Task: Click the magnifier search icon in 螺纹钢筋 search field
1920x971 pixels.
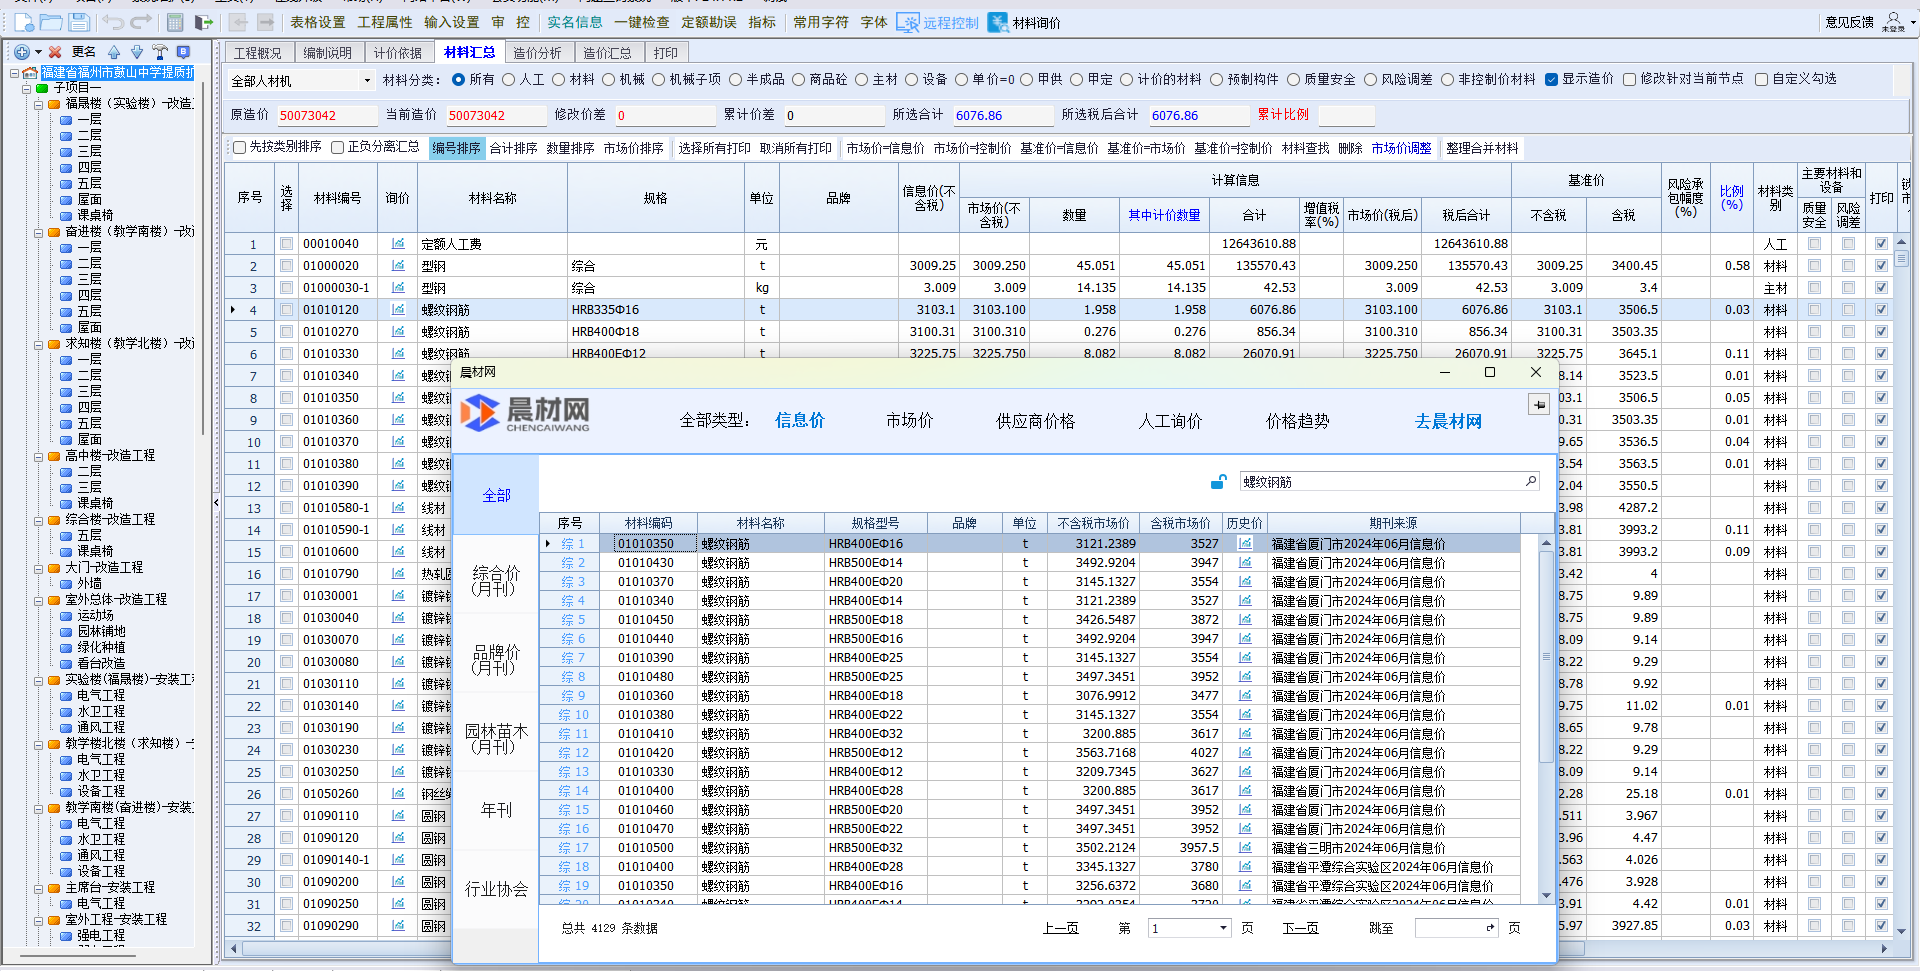Action: click(x=1530, y=482)
